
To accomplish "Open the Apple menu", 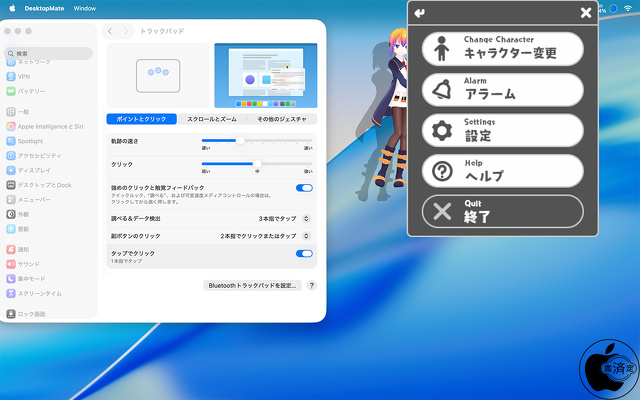I will pos(12,8).
